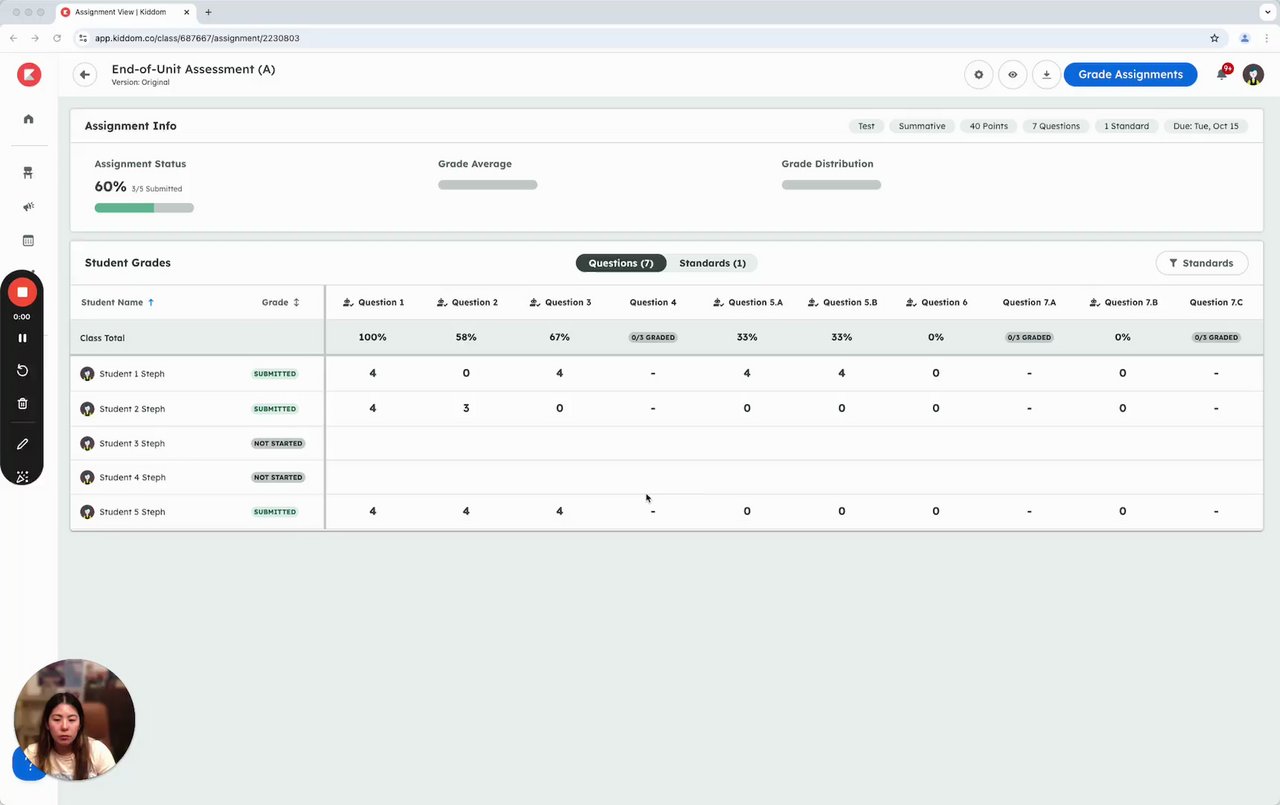
Task: Go back using the arrow button
Action: [x=85, y=74]
